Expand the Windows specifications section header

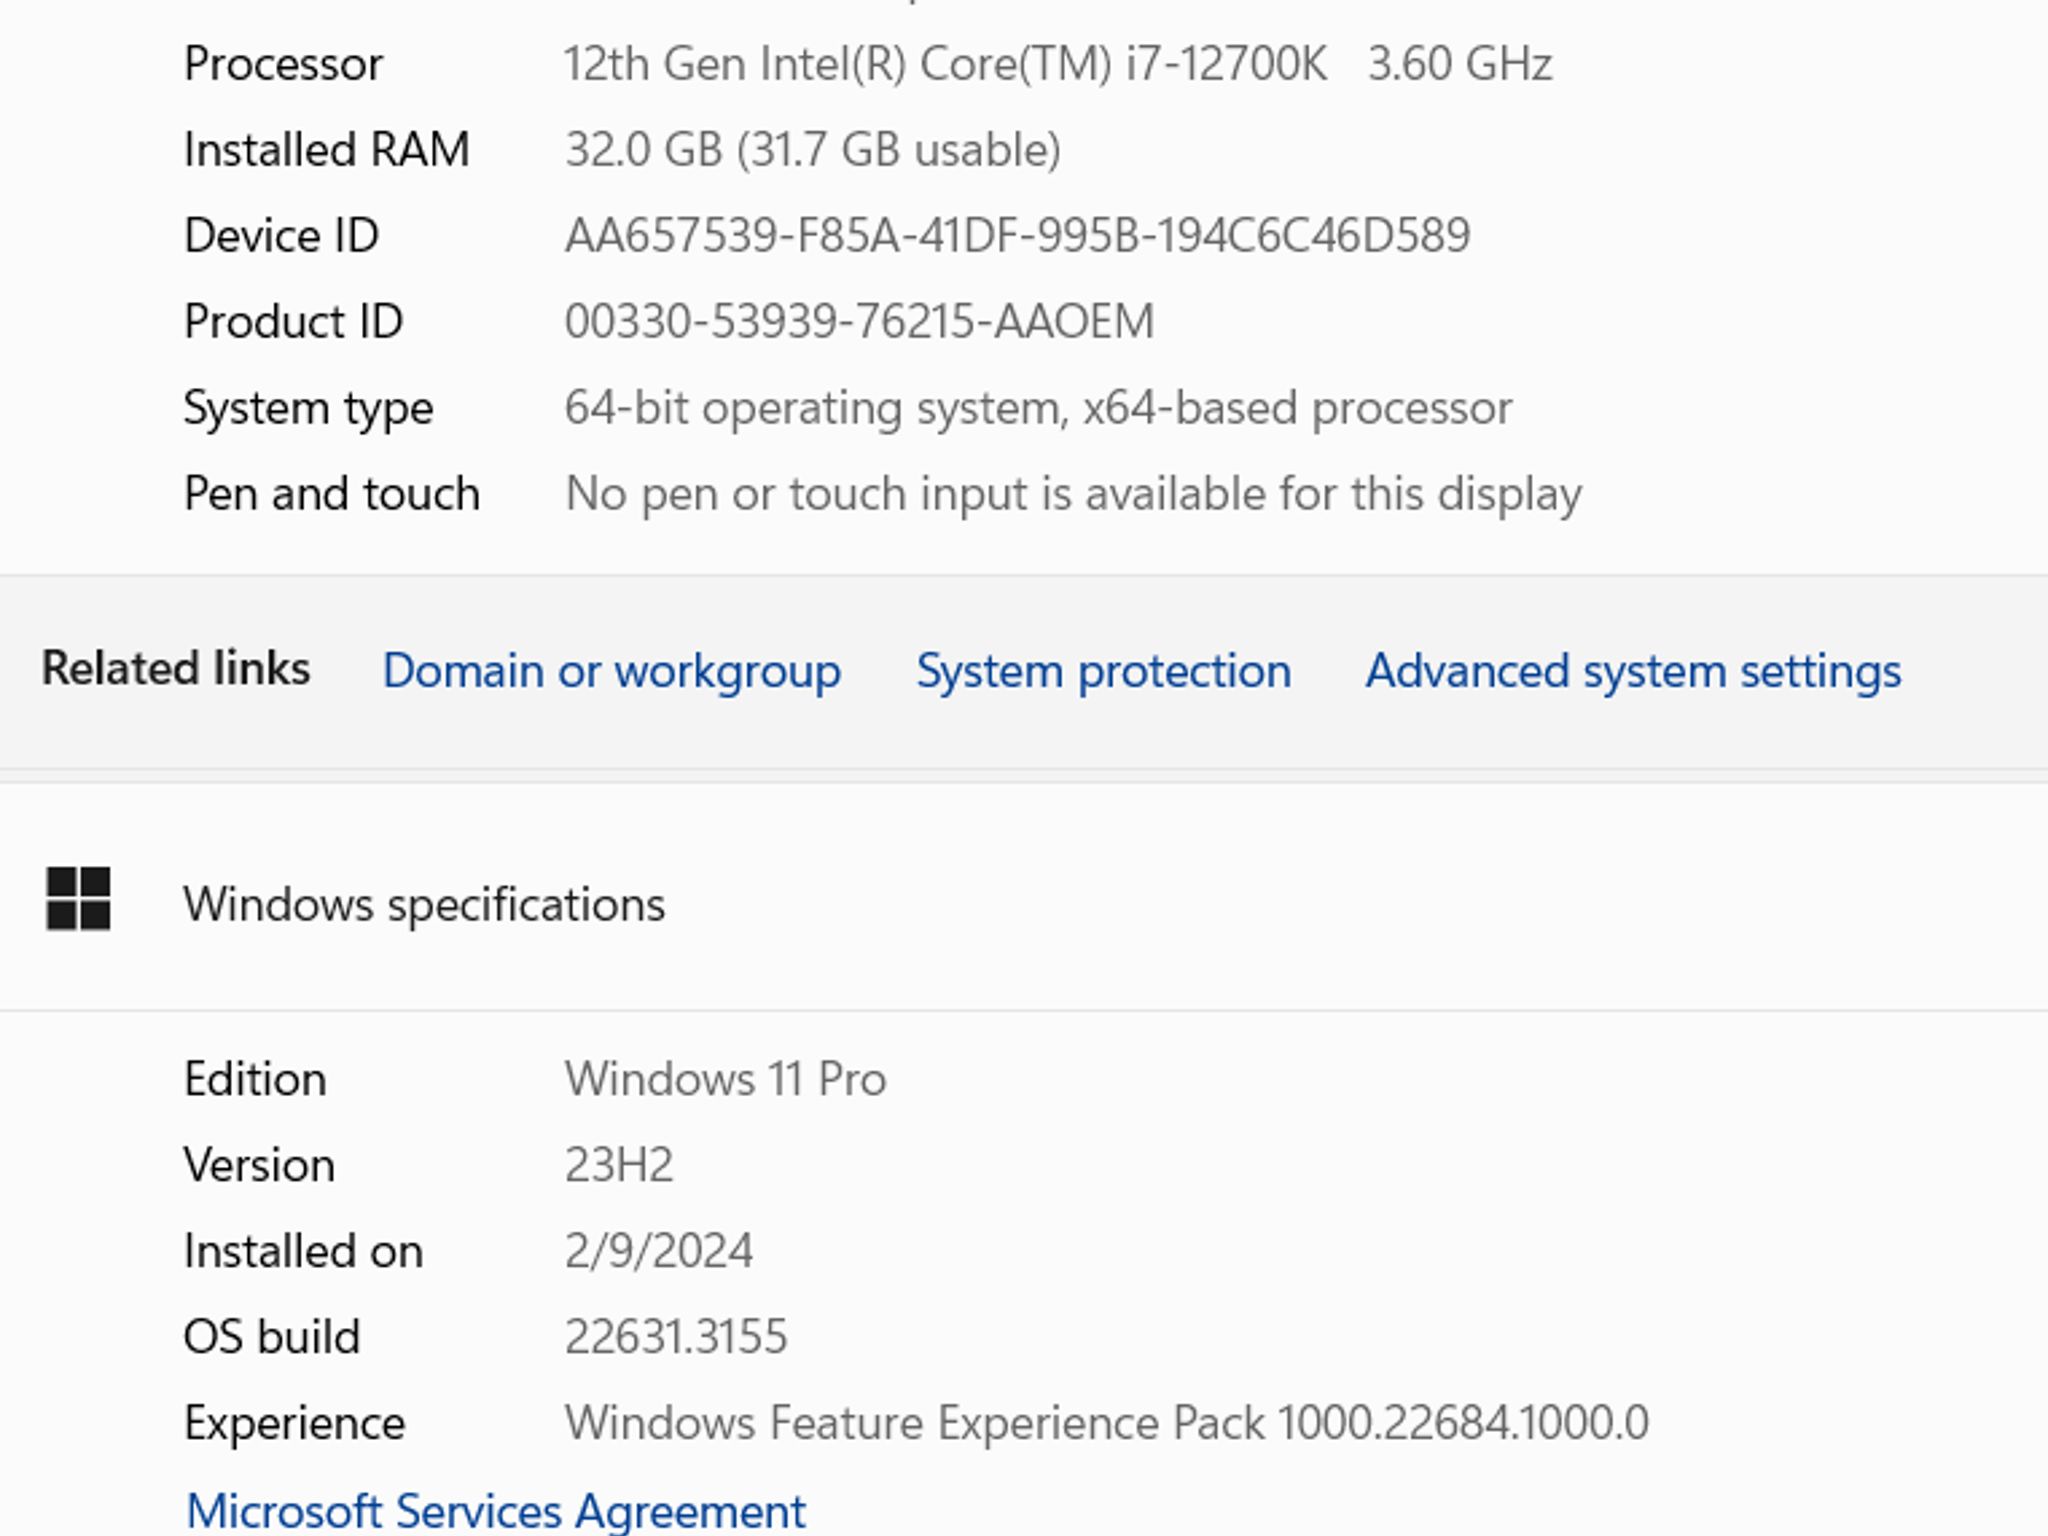tap(1024, 898)
